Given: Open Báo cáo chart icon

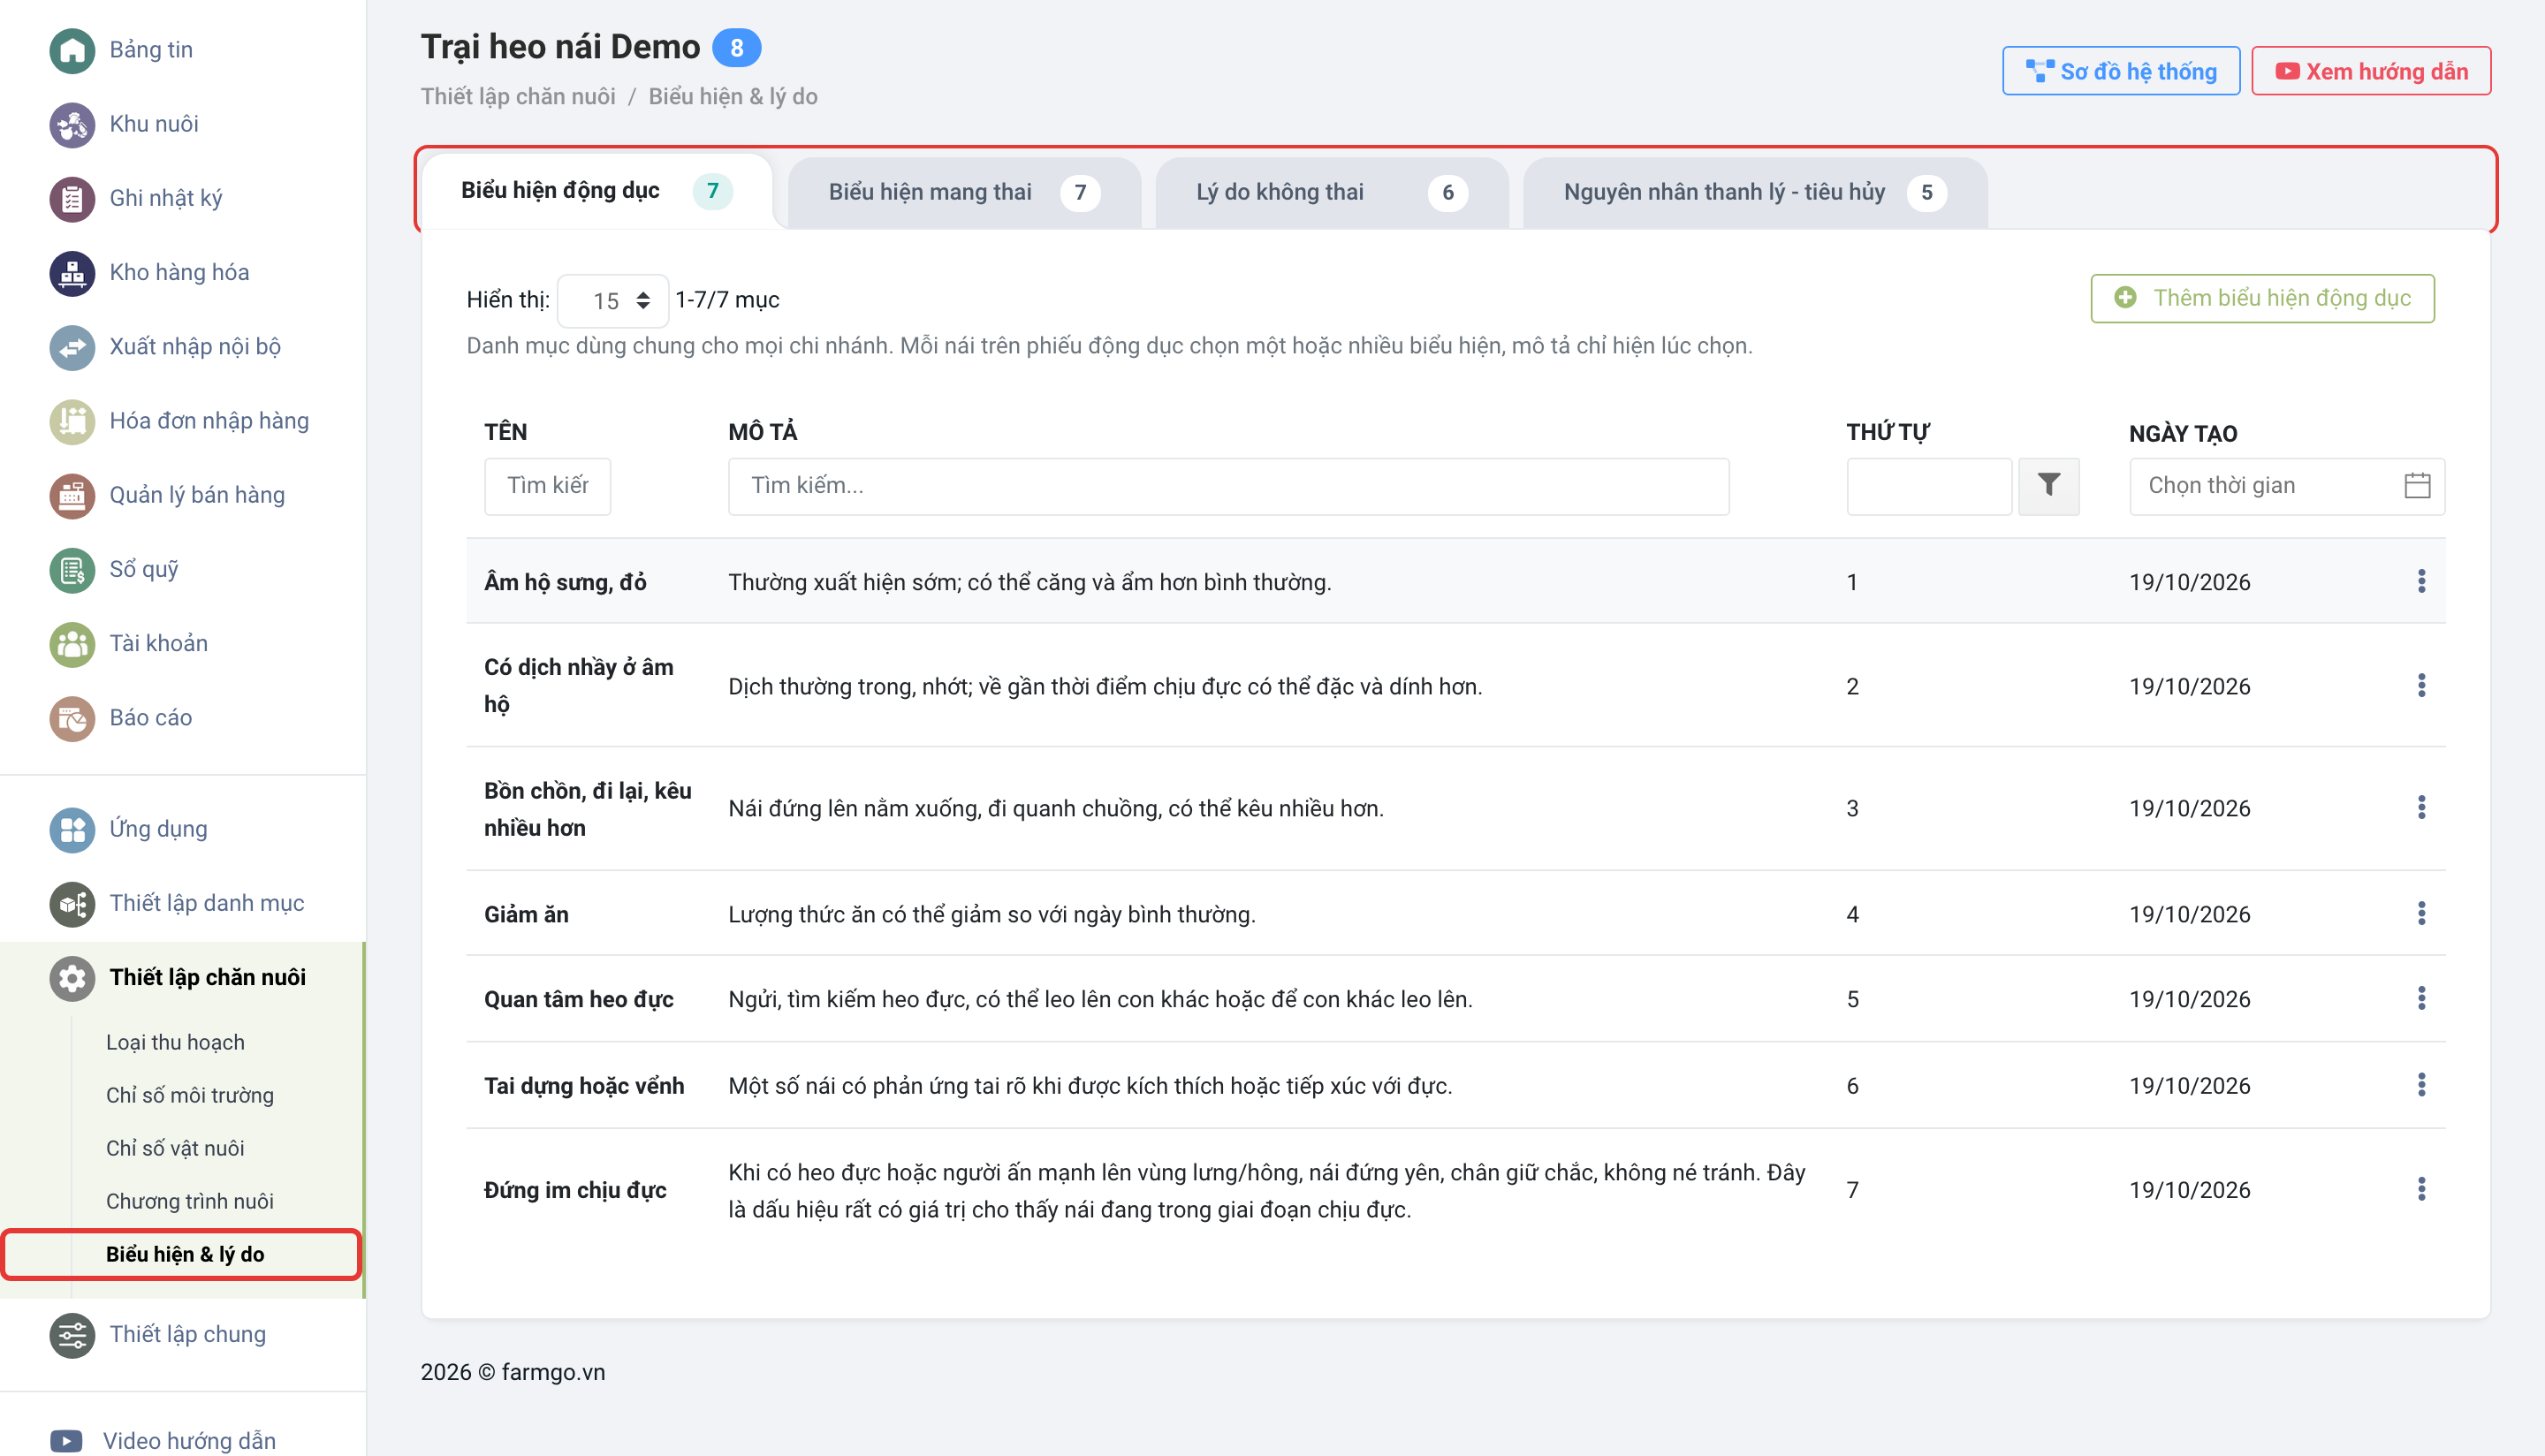Looking at the screenshot, I should tap(72, 718).
